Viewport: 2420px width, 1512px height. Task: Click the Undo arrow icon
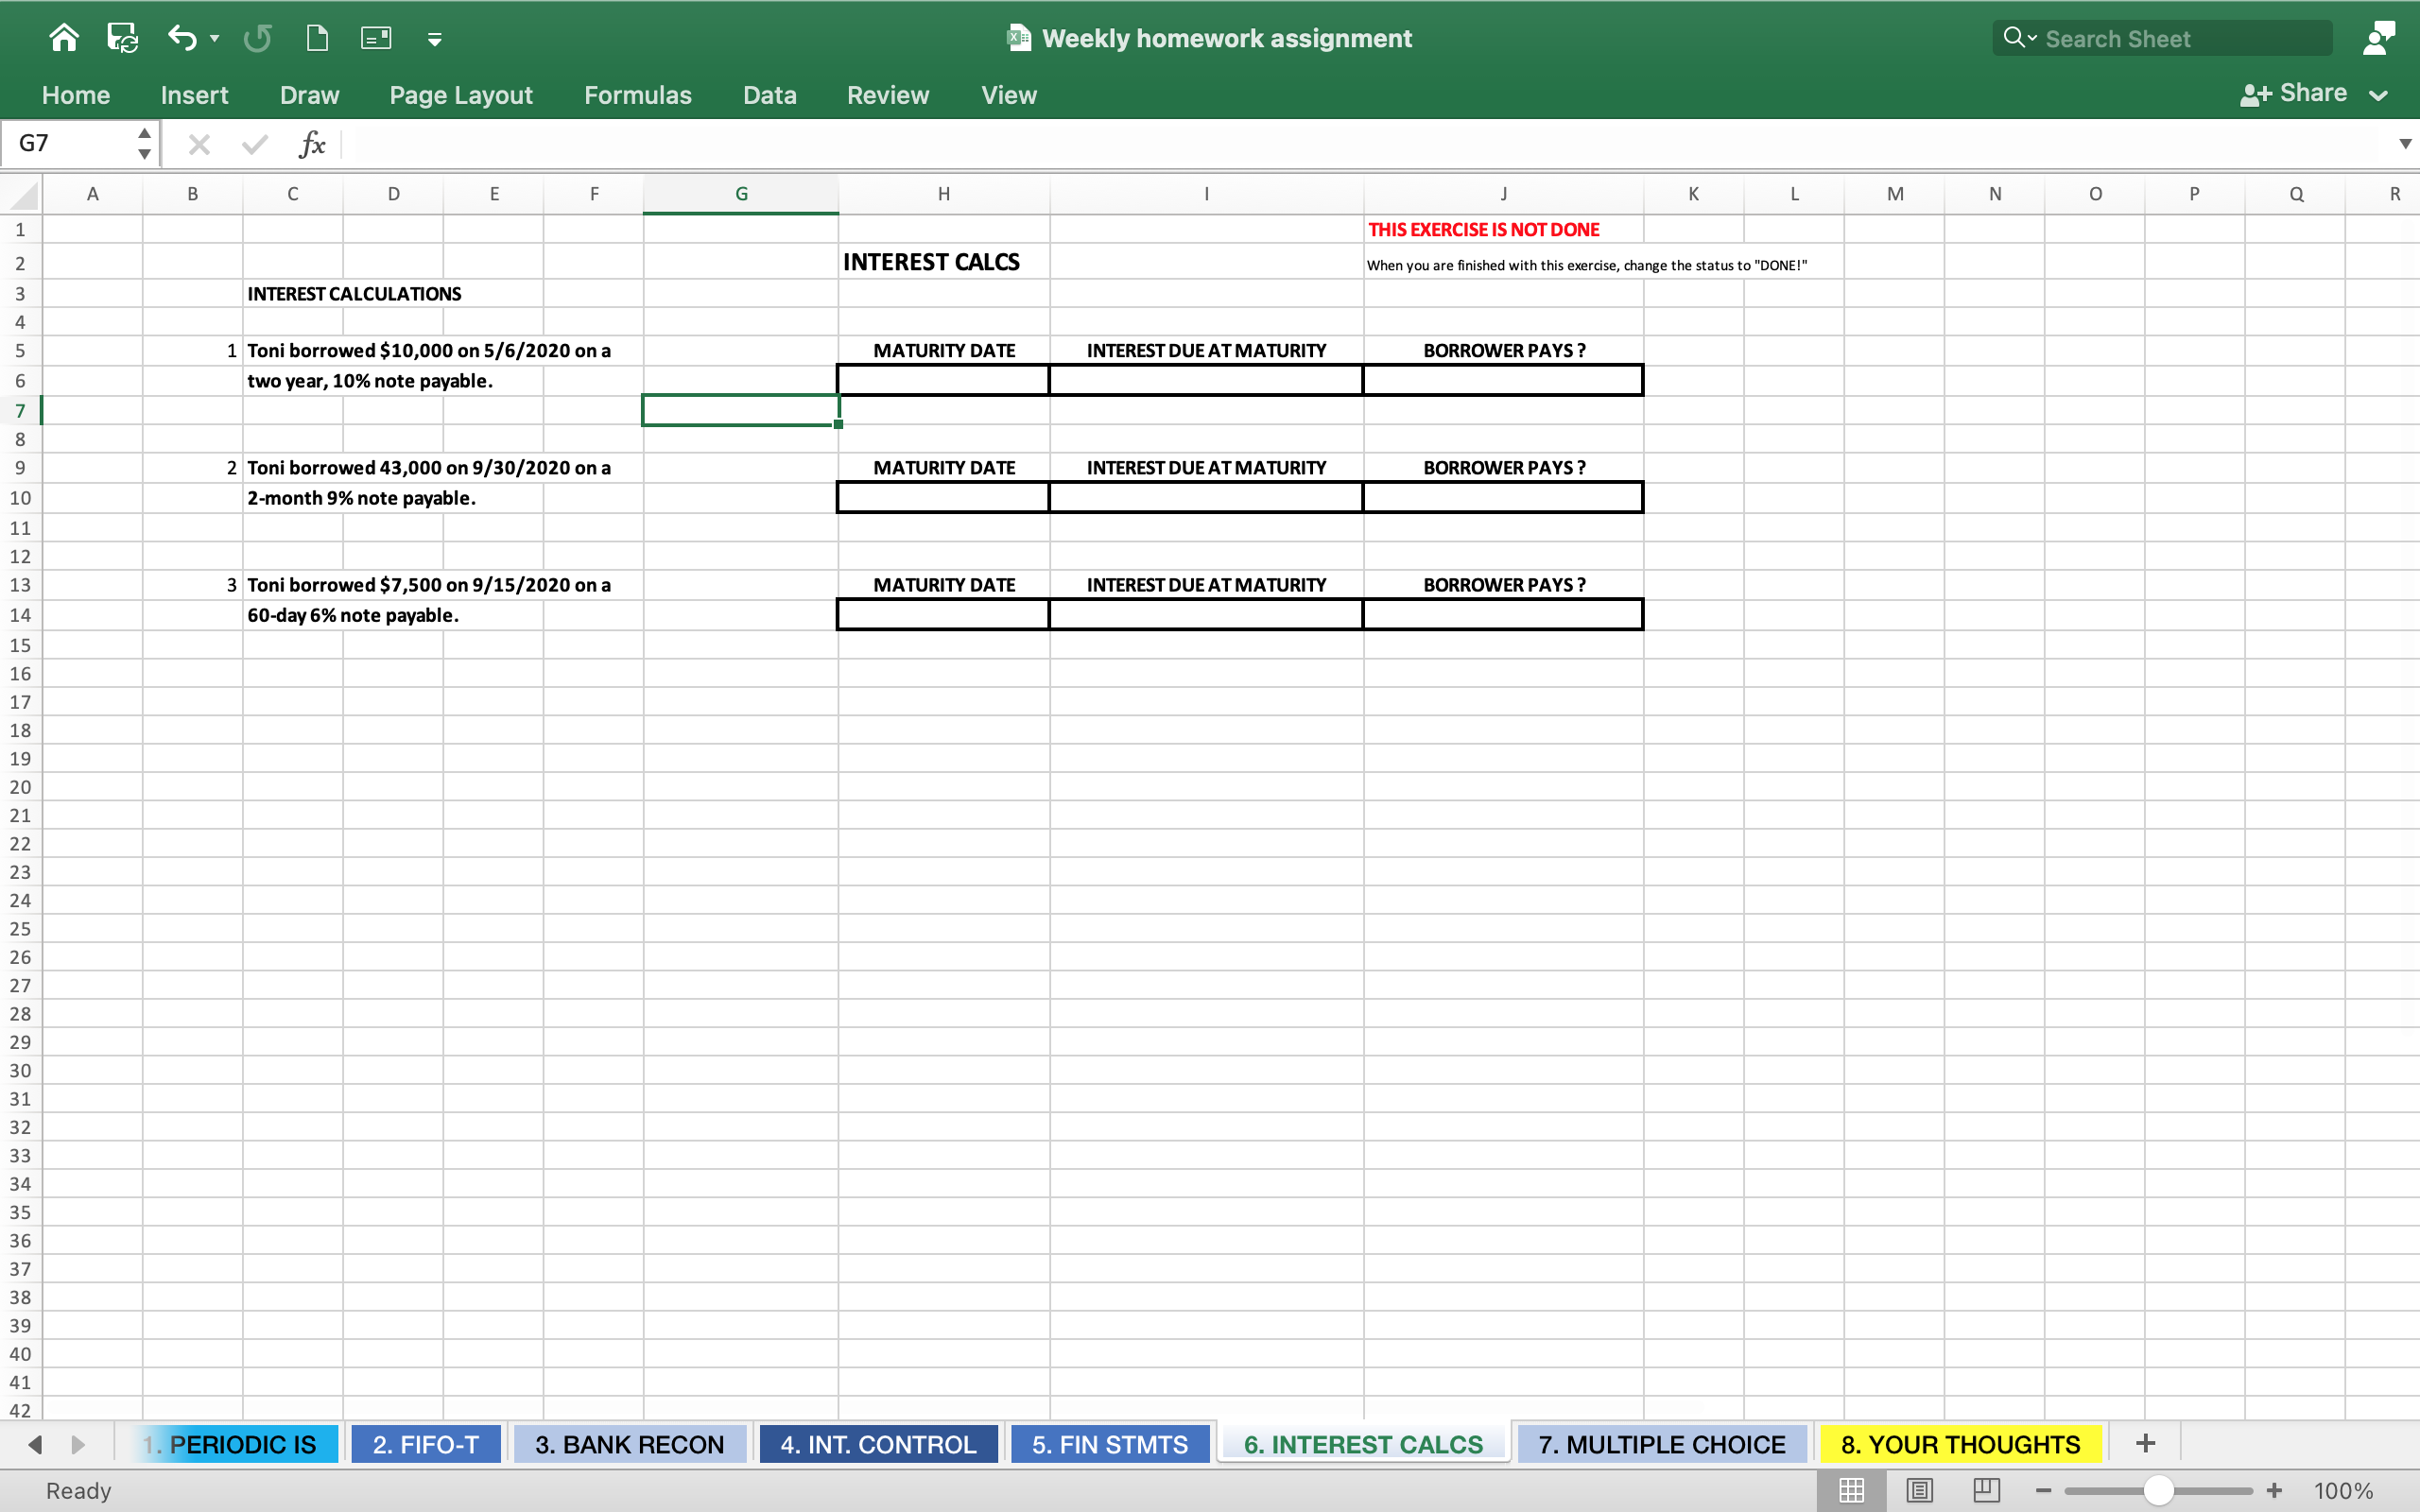(x=182, y=38)
